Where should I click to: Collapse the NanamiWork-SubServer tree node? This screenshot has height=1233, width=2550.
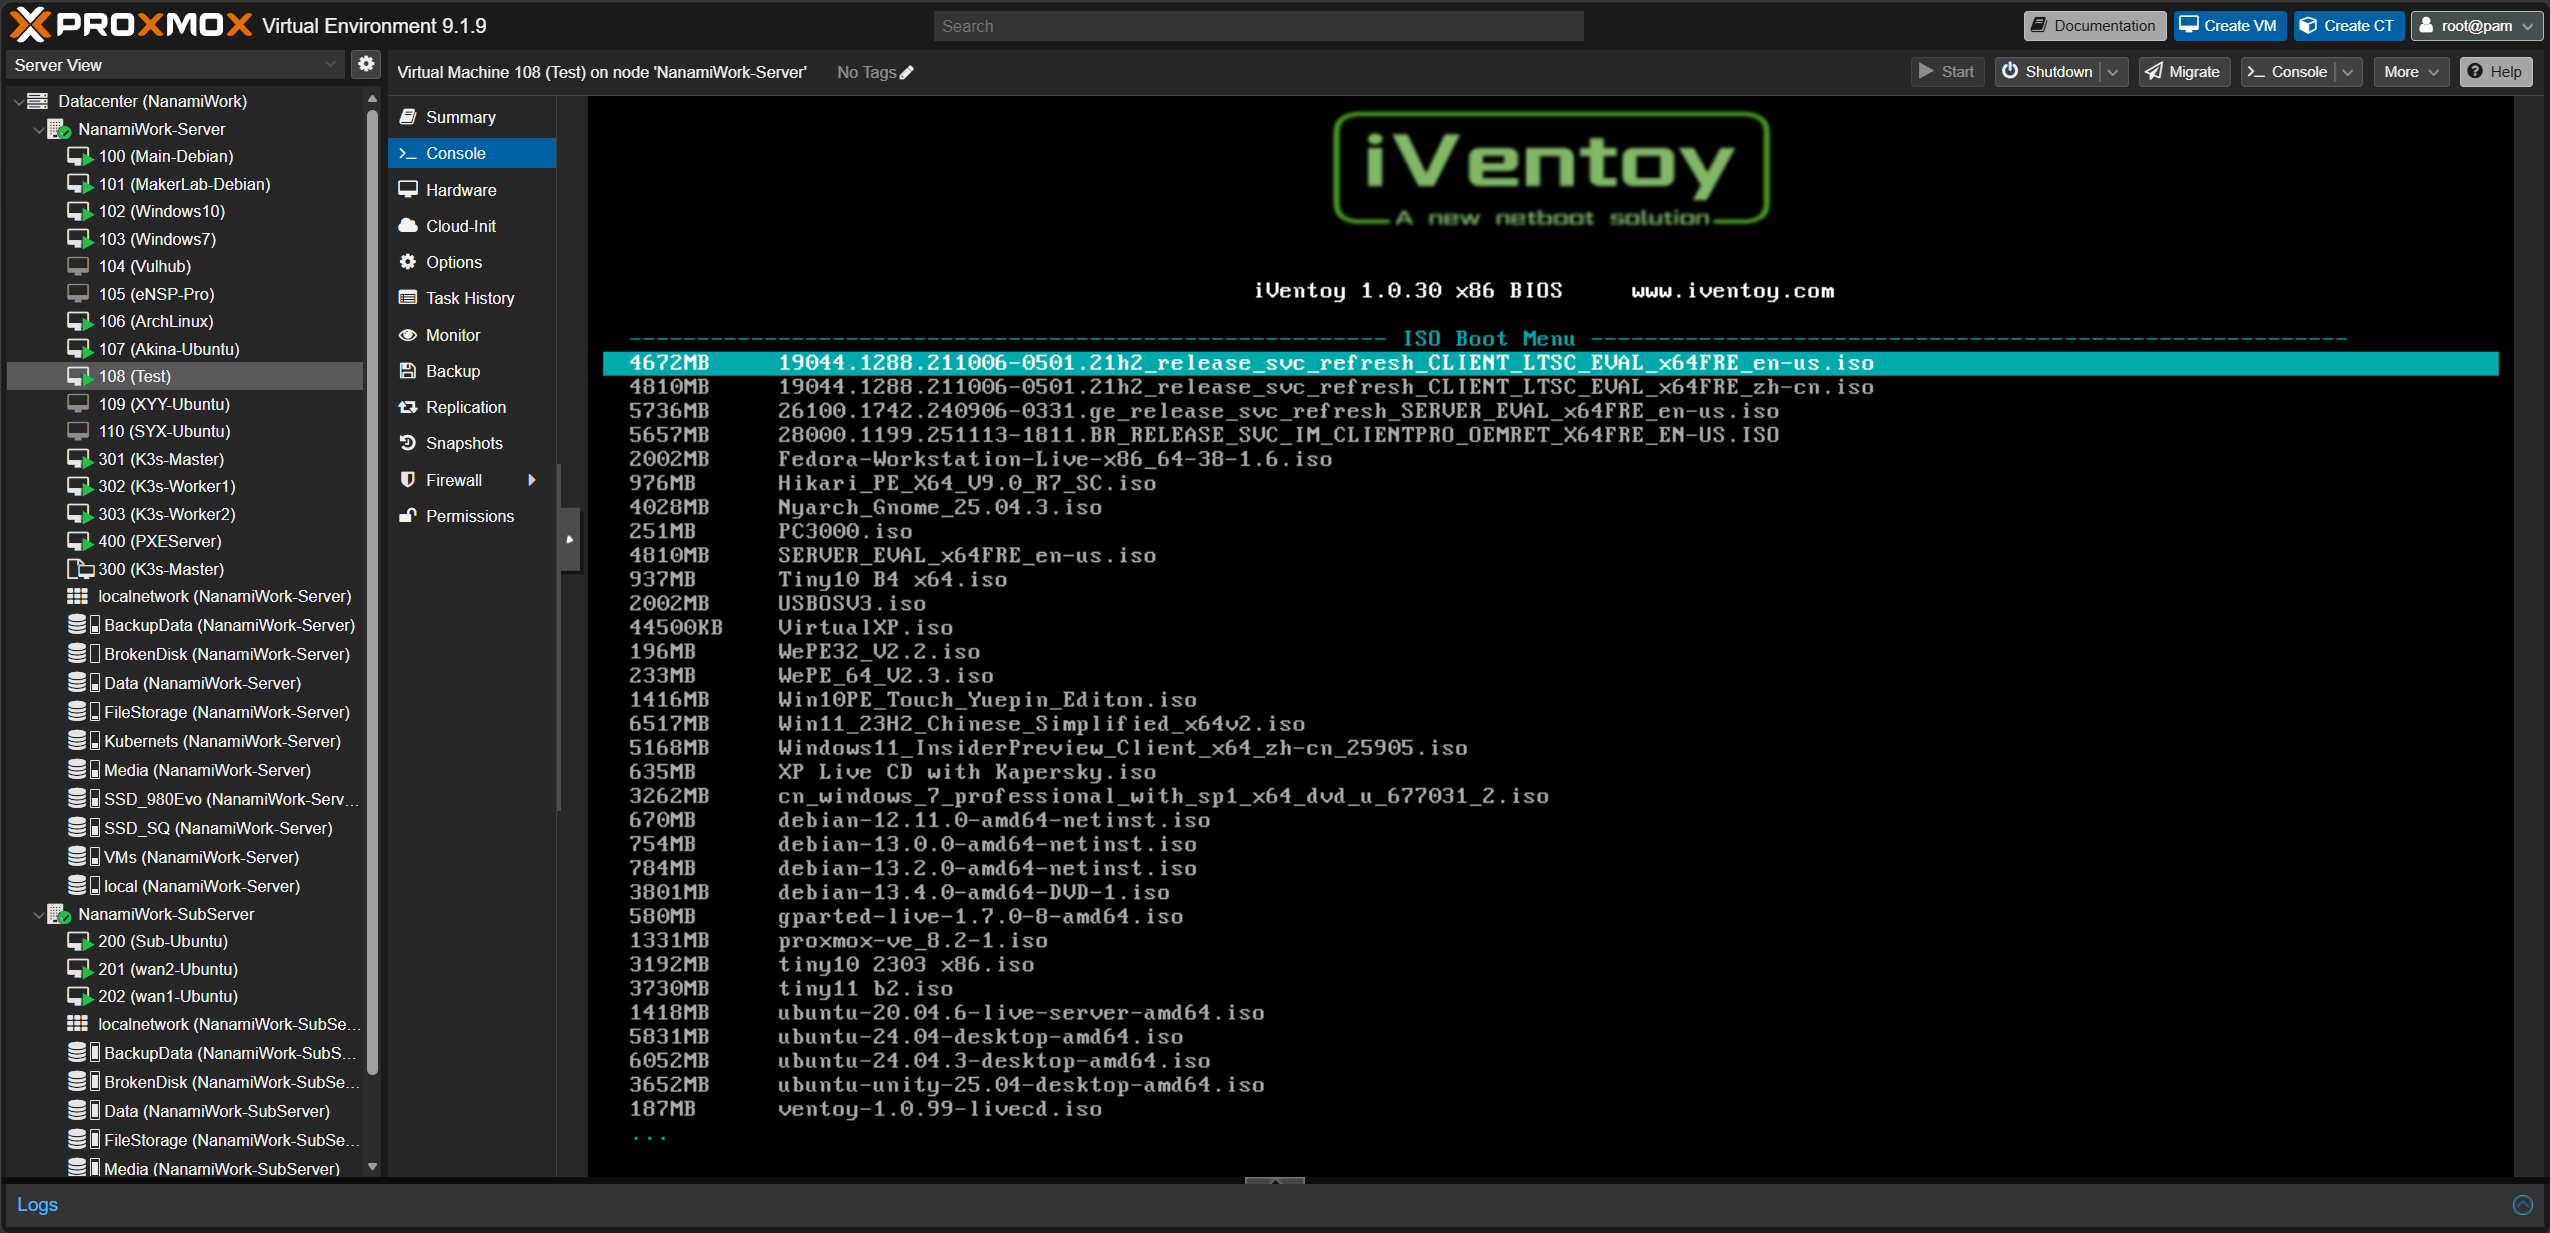39,914
